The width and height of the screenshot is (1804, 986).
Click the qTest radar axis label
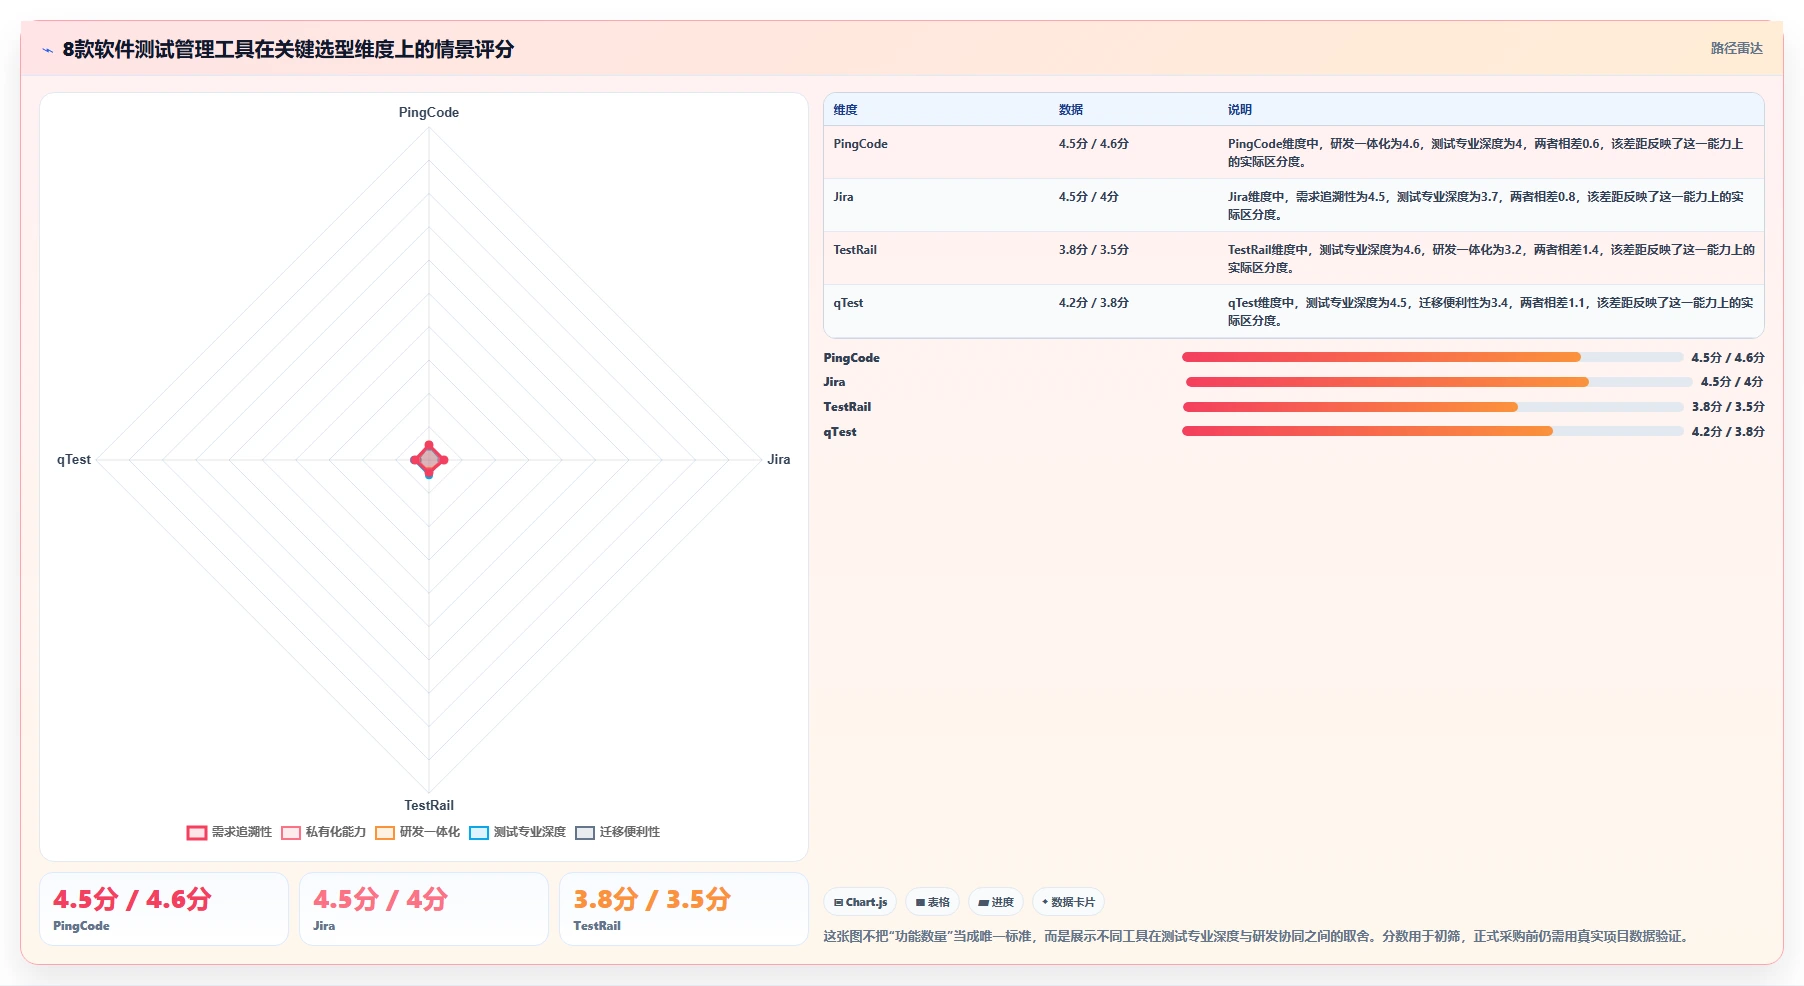pyautogui.click(x=74, y=460)
